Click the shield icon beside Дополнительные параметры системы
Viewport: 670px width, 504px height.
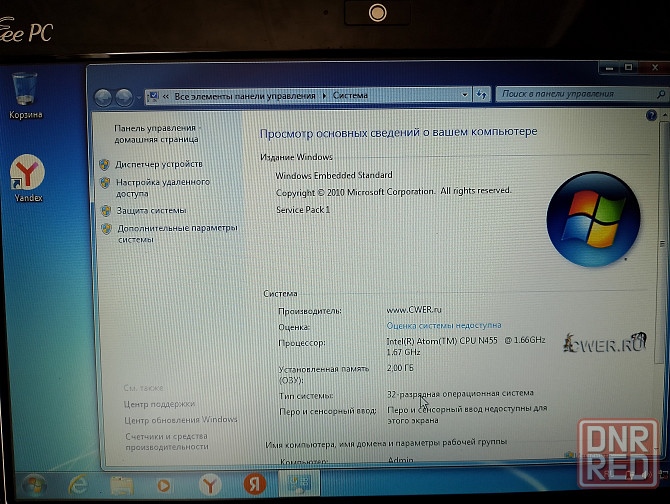[107, 229]
